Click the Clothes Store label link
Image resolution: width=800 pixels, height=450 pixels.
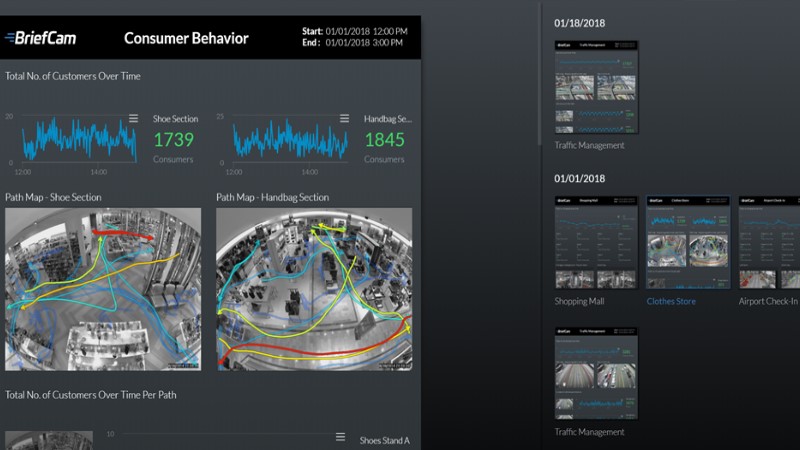tap(671, 301)
